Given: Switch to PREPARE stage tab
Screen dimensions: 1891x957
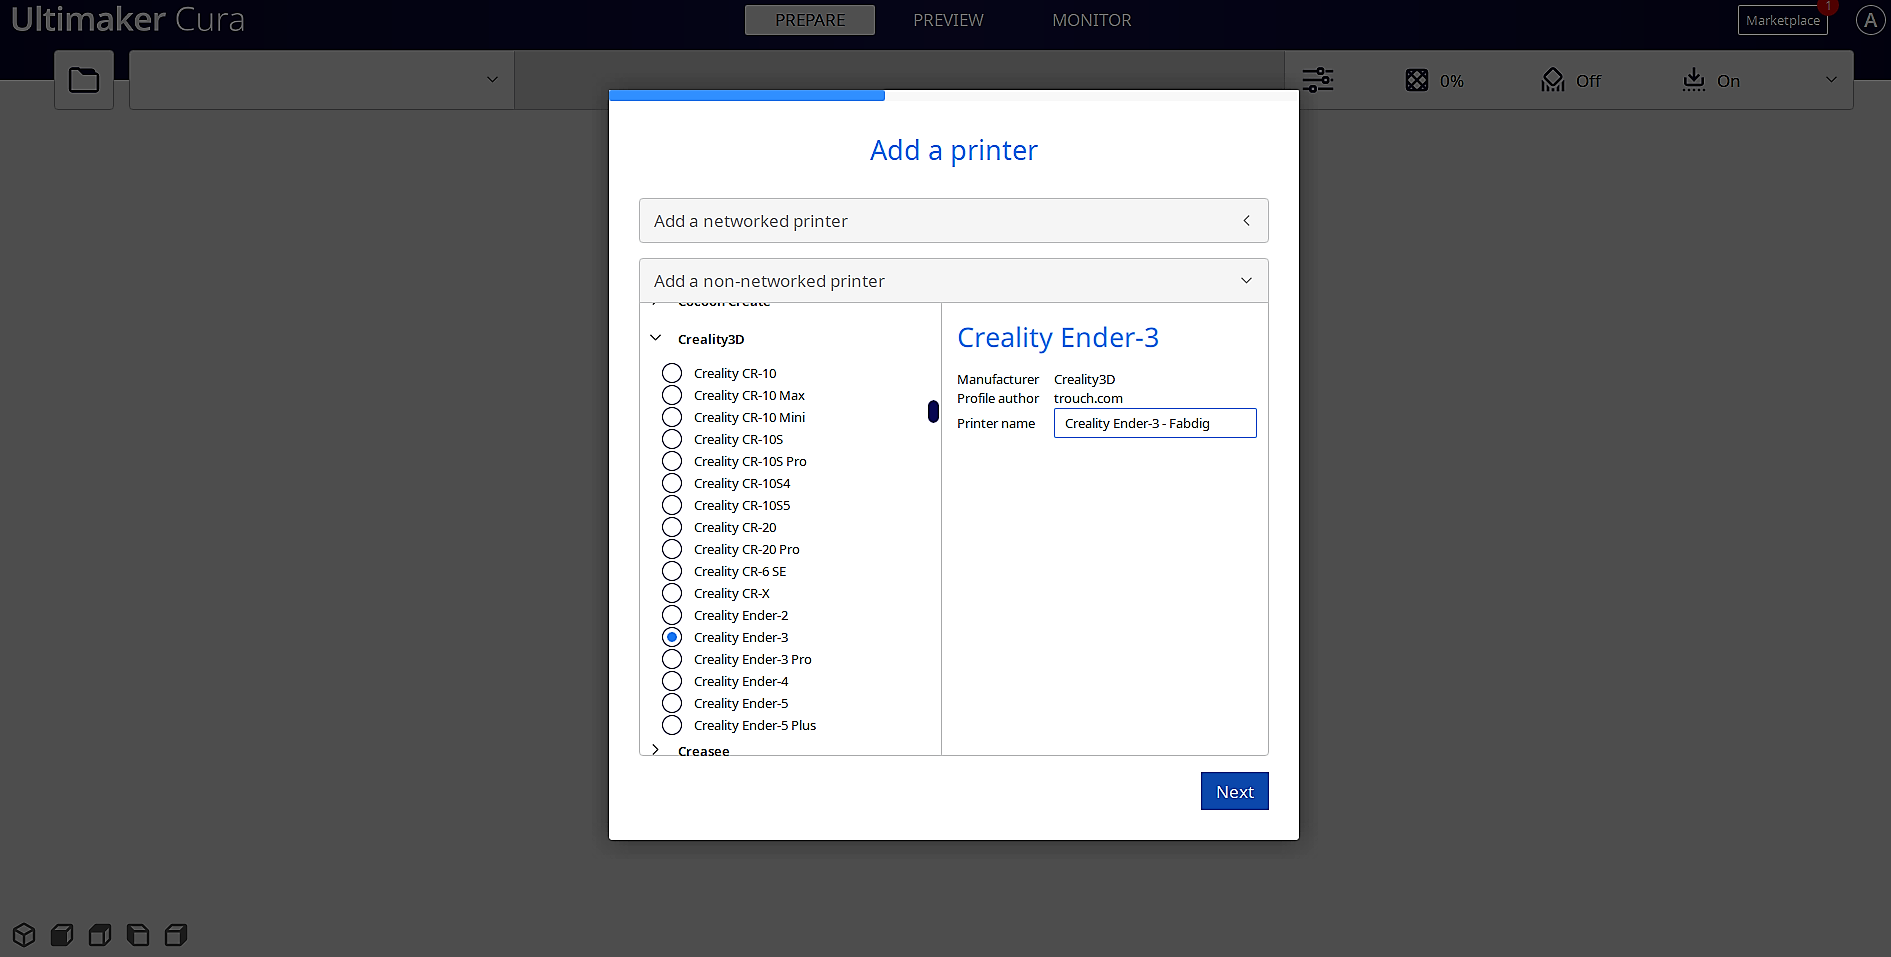Looking at the screenshot, I should pyautogui.click(x=810, y=20).
